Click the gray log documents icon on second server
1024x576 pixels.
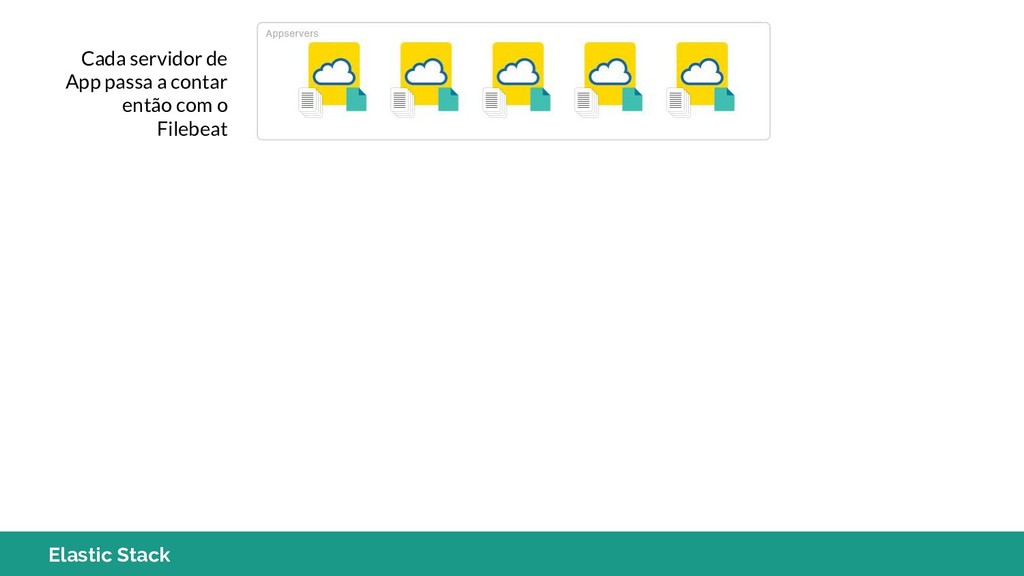coord(402,103)
